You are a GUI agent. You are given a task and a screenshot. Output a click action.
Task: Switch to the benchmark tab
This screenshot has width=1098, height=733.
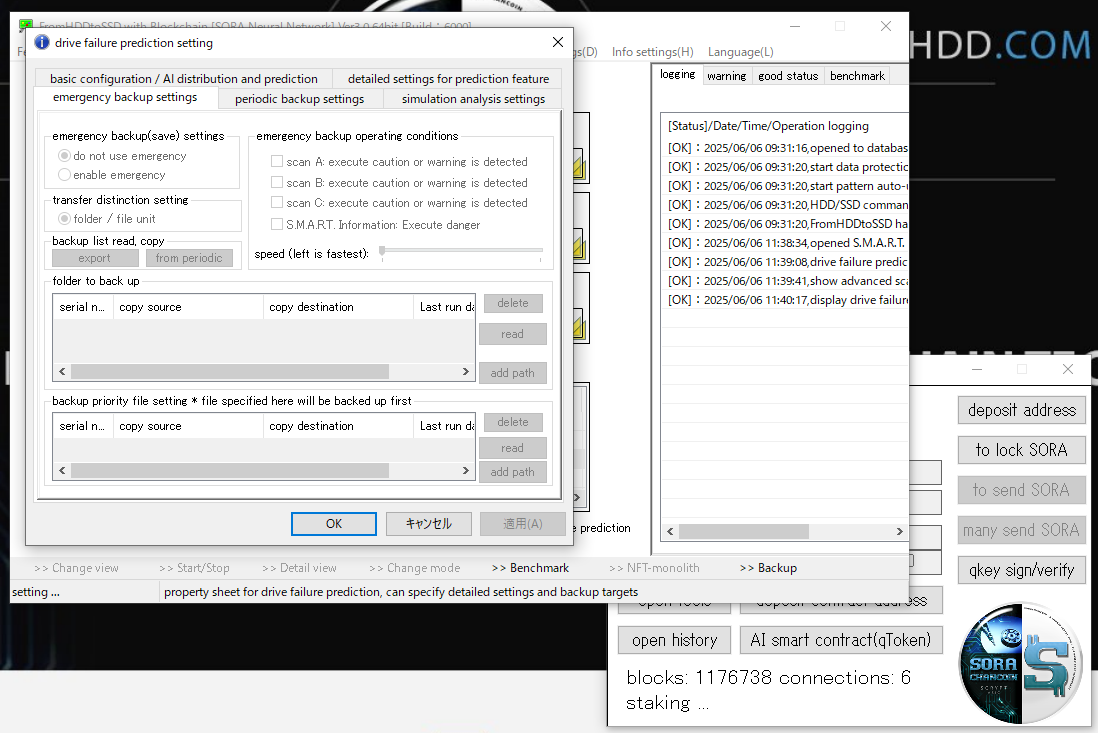coord(857,76)
